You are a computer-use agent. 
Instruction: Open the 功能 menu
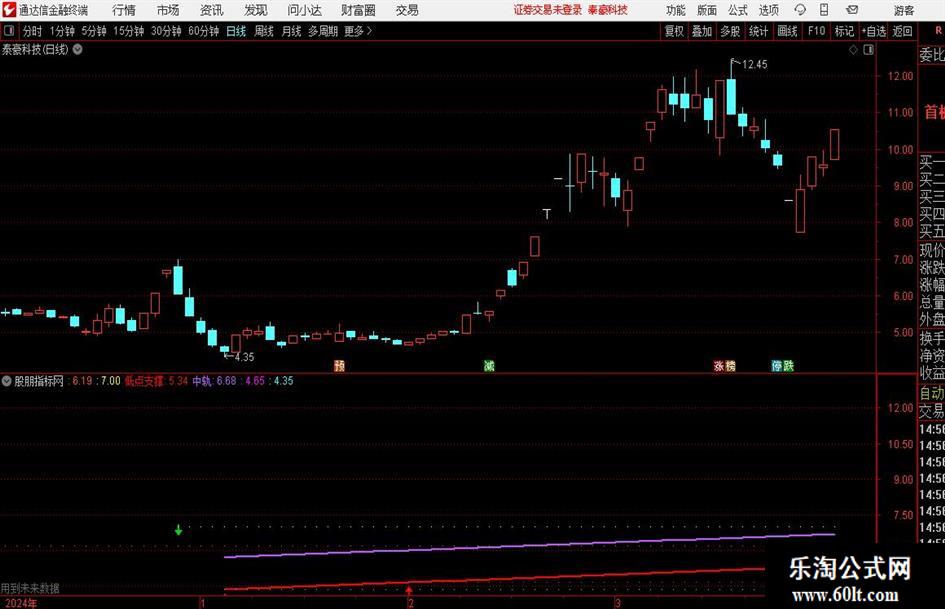[676, 10]
